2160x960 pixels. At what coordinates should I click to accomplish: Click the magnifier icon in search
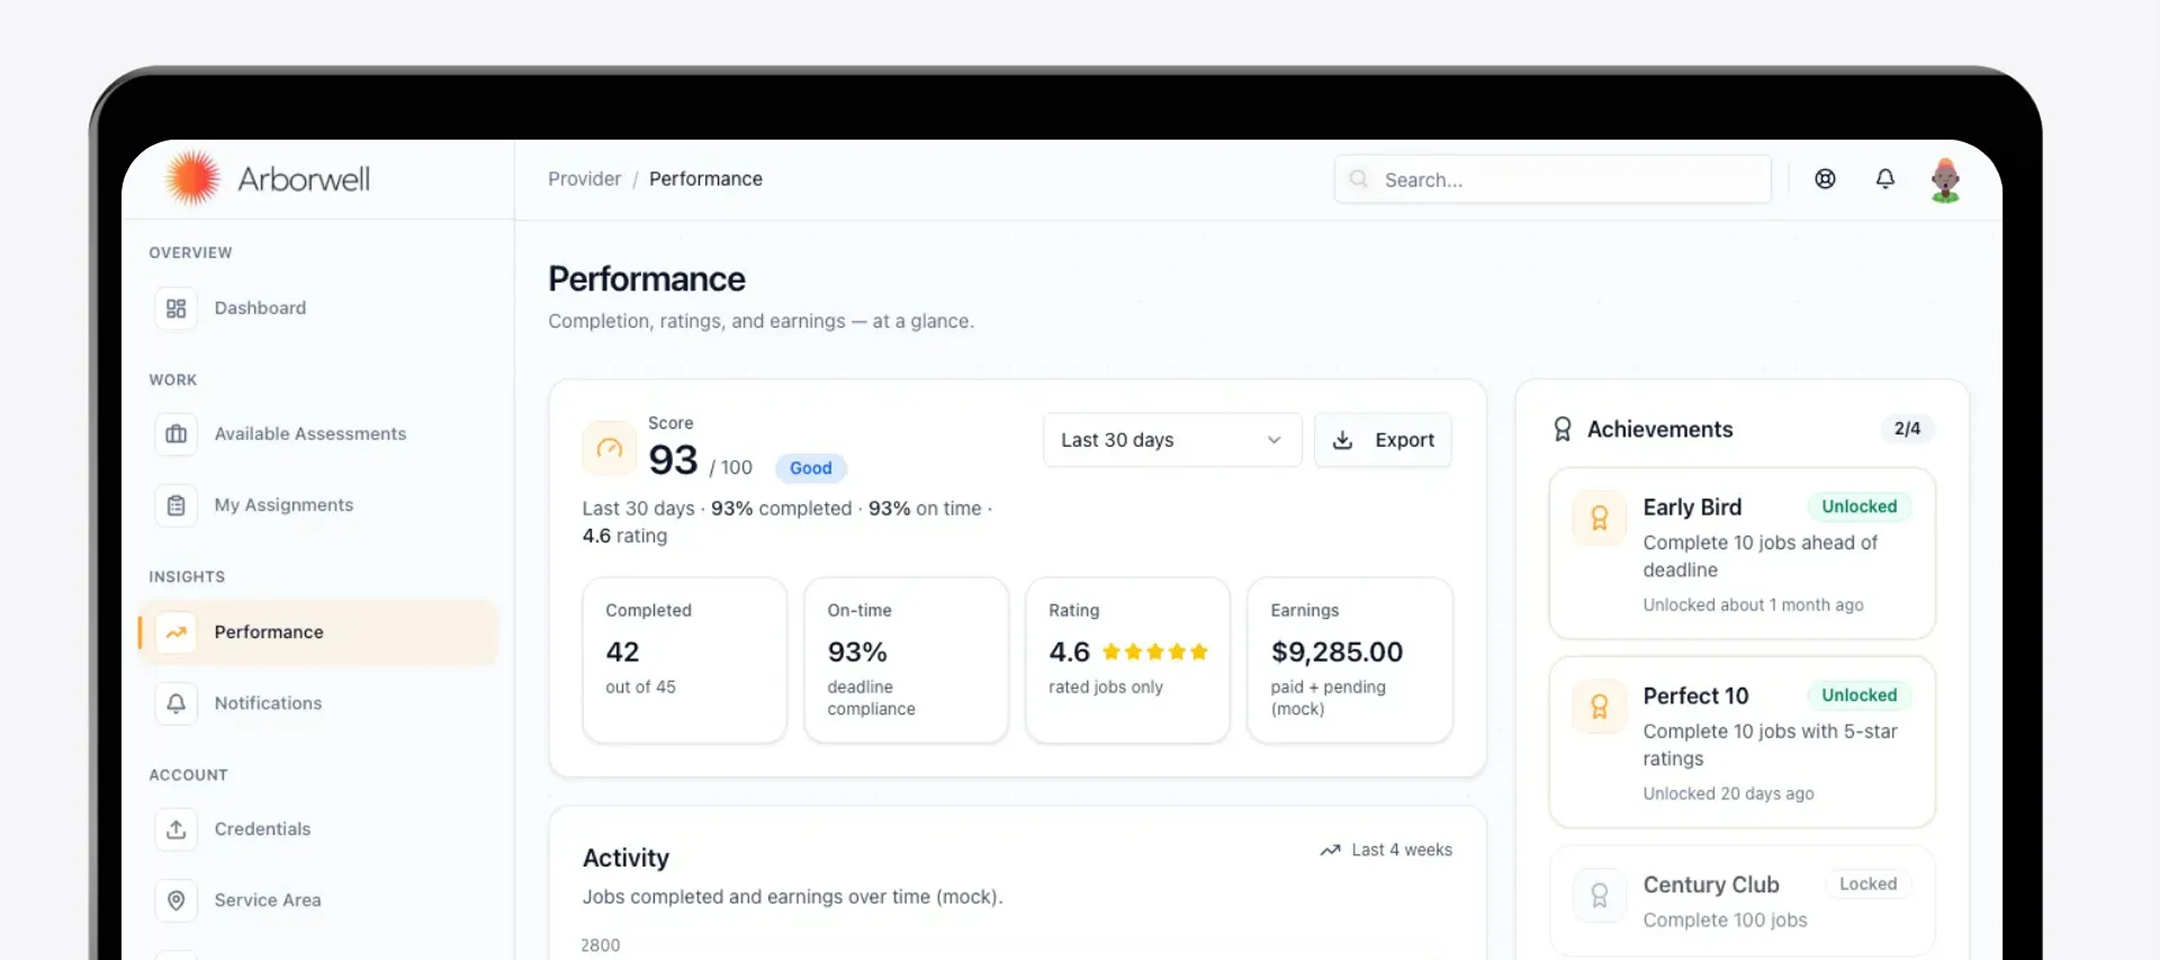[1359, 179]
